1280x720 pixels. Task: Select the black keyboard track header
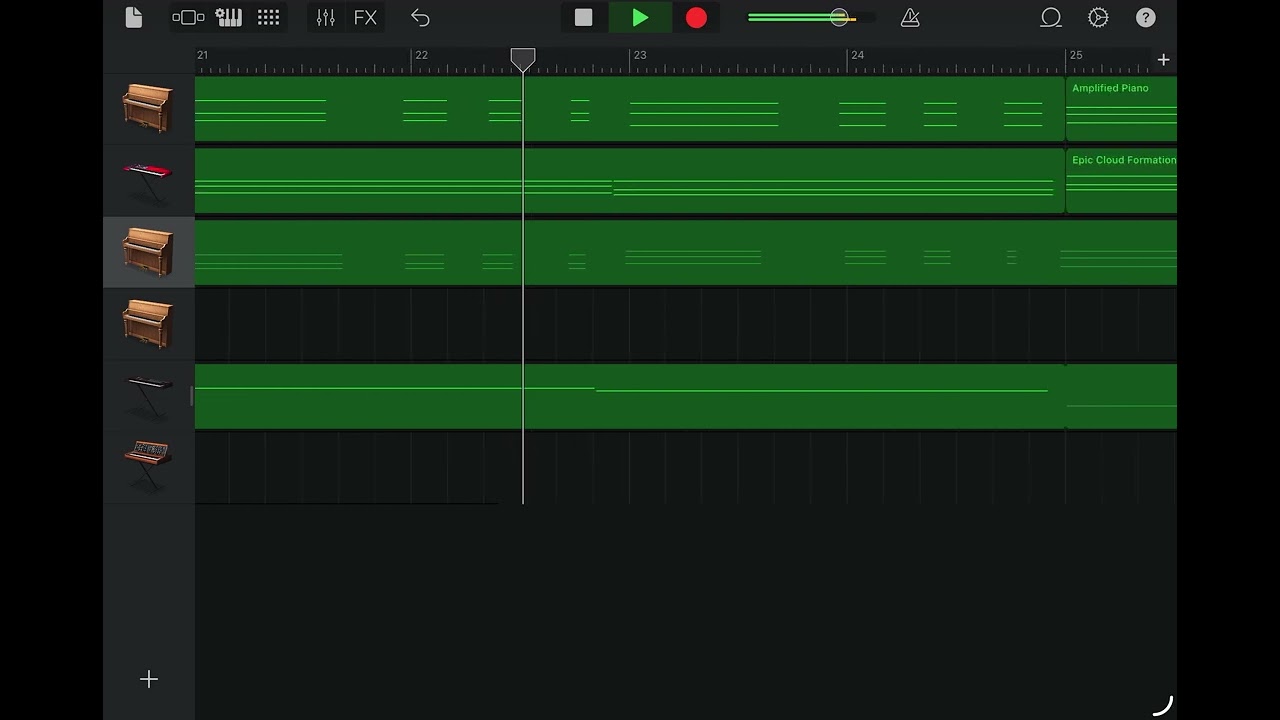click(x=149, y=397)
